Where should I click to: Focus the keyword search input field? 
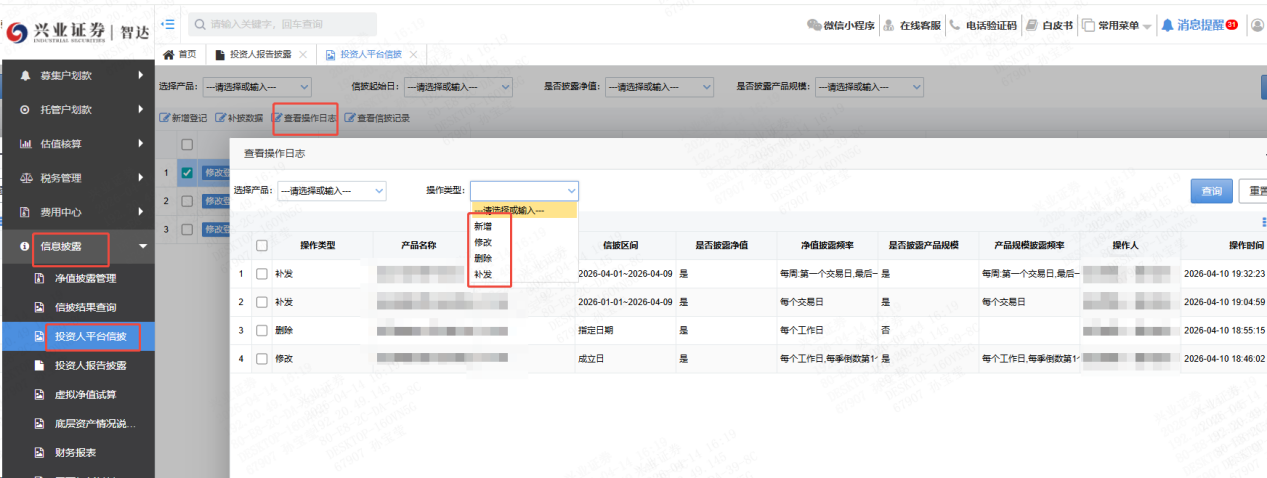point(281,24)
